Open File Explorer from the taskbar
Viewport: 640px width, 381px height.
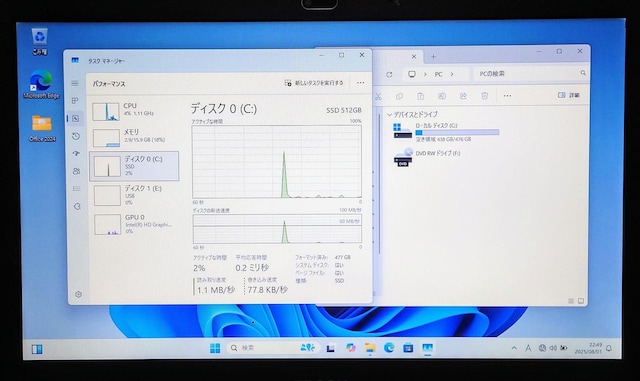(x=370, y=348)
